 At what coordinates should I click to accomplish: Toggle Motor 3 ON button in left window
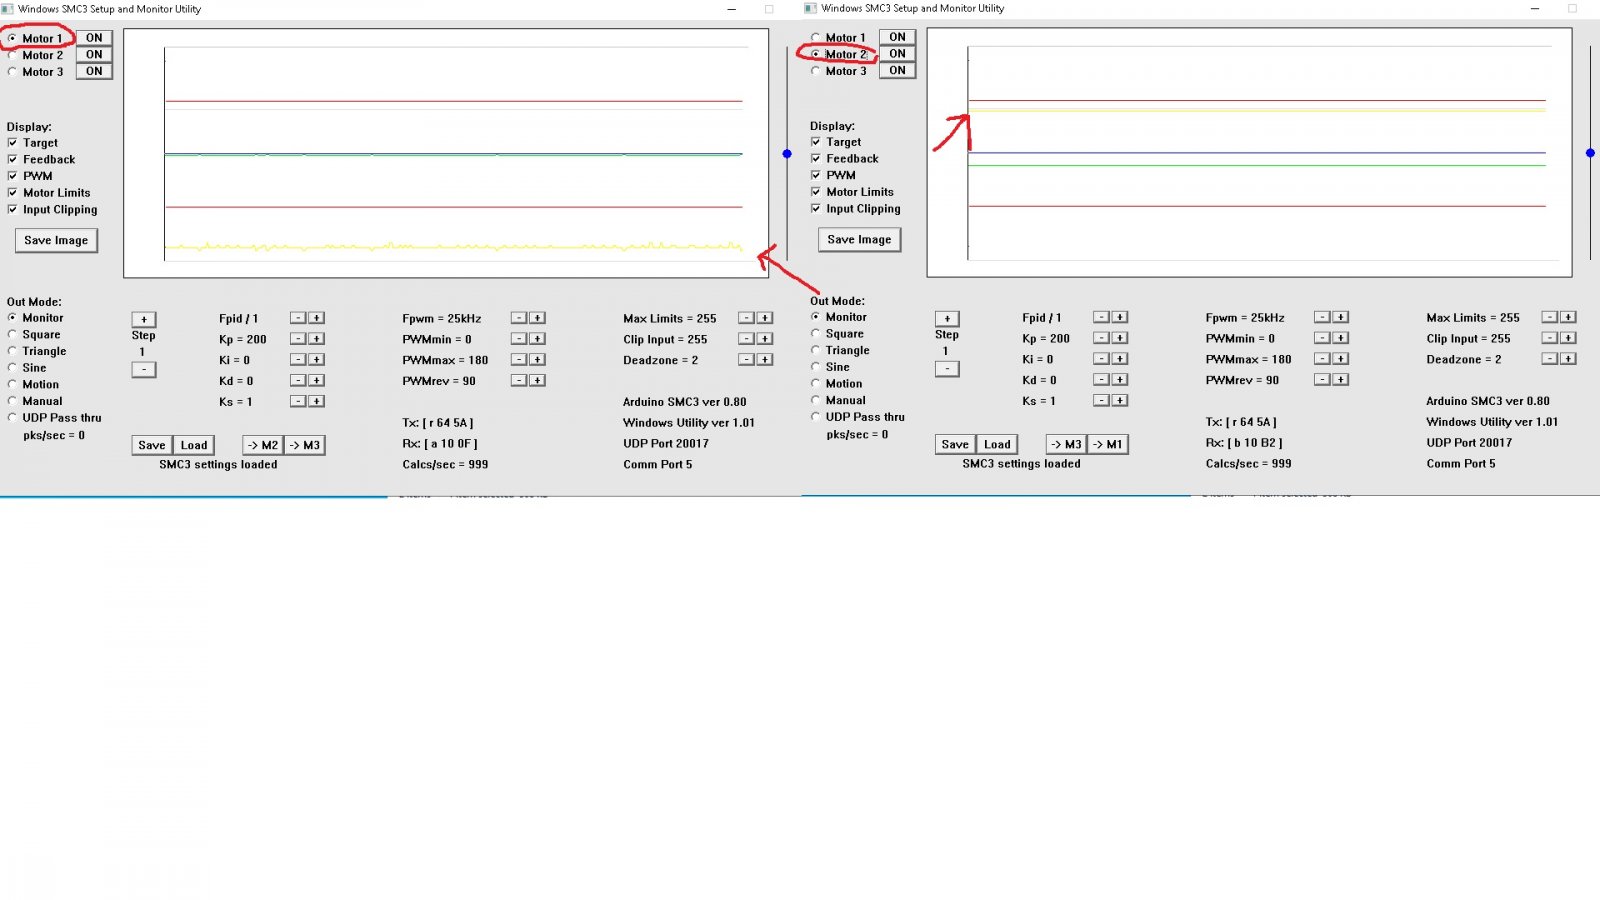point(94,72)
